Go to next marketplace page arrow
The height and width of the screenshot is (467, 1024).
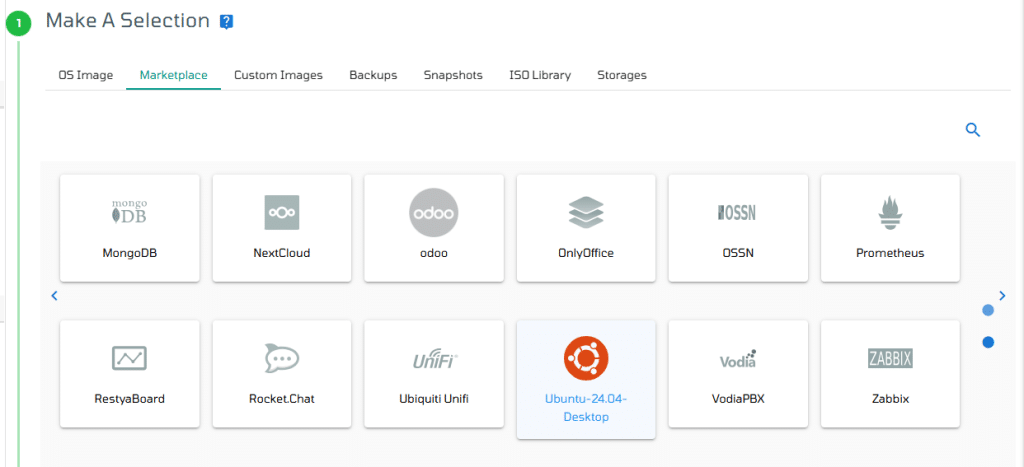tap(1002, 296)
